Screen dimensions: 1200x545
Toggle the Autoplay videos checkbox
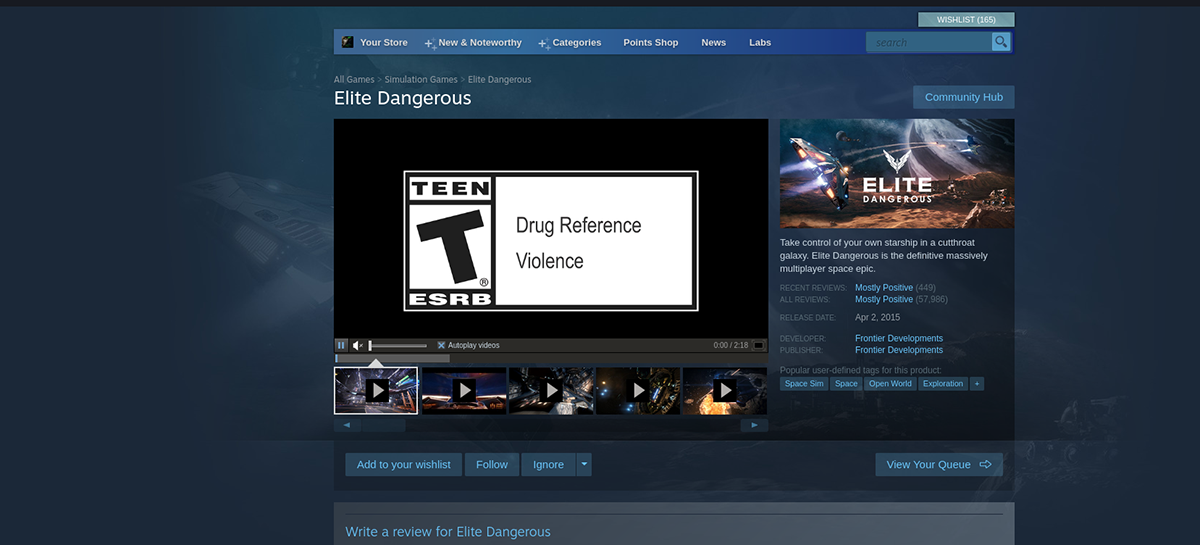click(441, 345)
